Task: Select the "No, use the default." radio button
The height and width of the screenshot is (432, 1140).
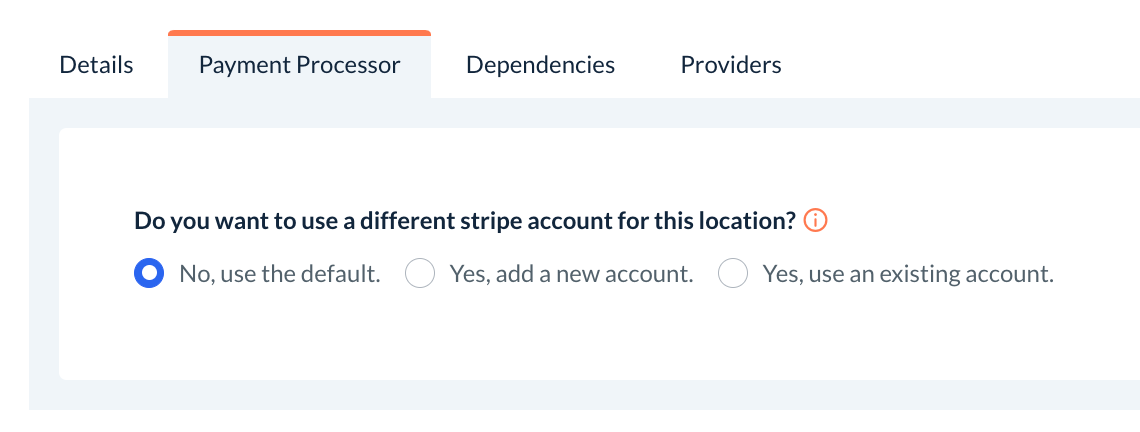Action: coord(149,274)
